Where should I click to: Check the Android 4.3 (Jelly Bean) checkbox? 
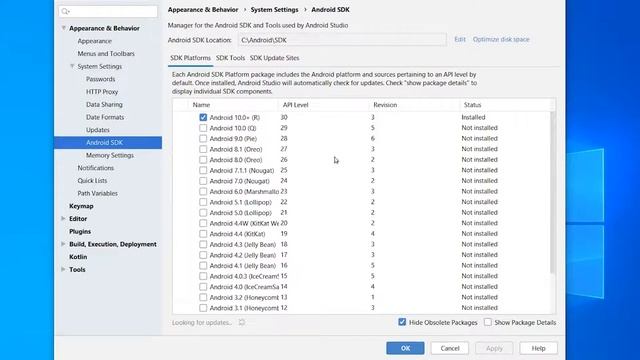tap(203, 244)
